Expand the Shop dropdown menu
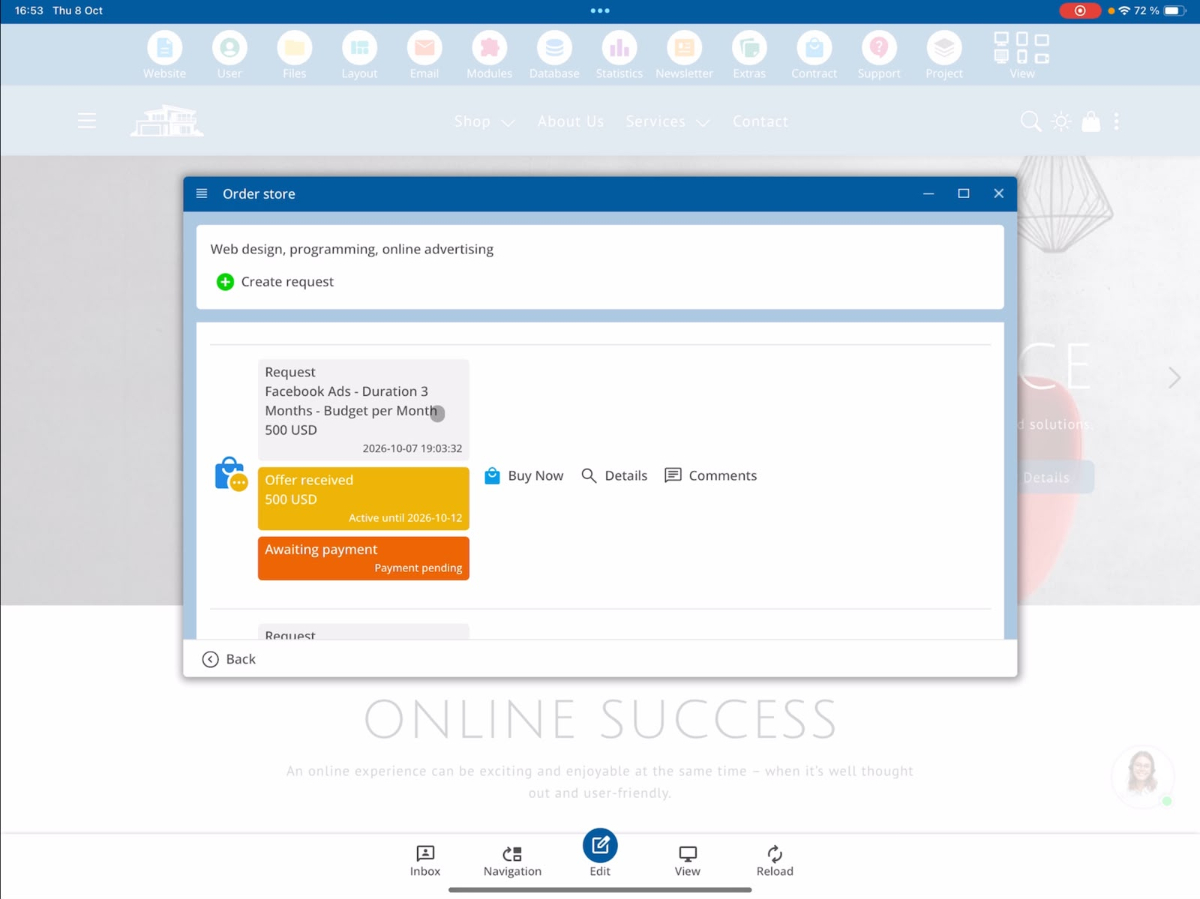The width and height of the screenshot is (1200, 899). coord(485,122)
